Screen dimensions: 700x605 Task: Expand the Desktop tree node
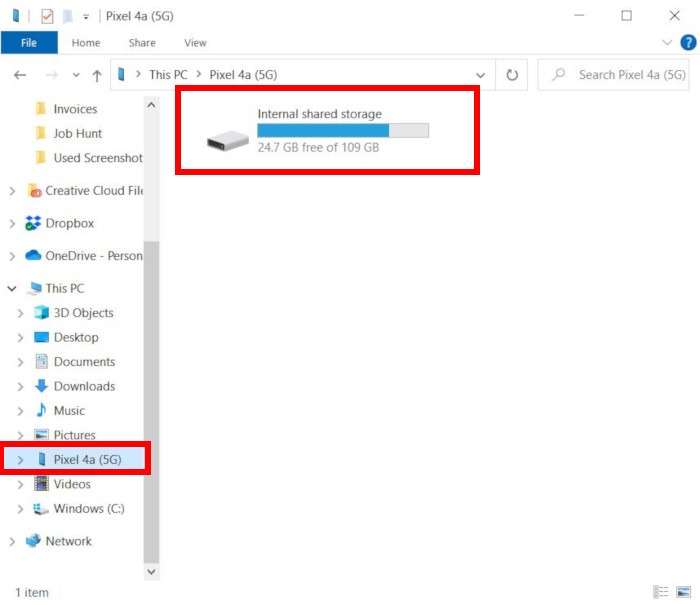(20, 338)
